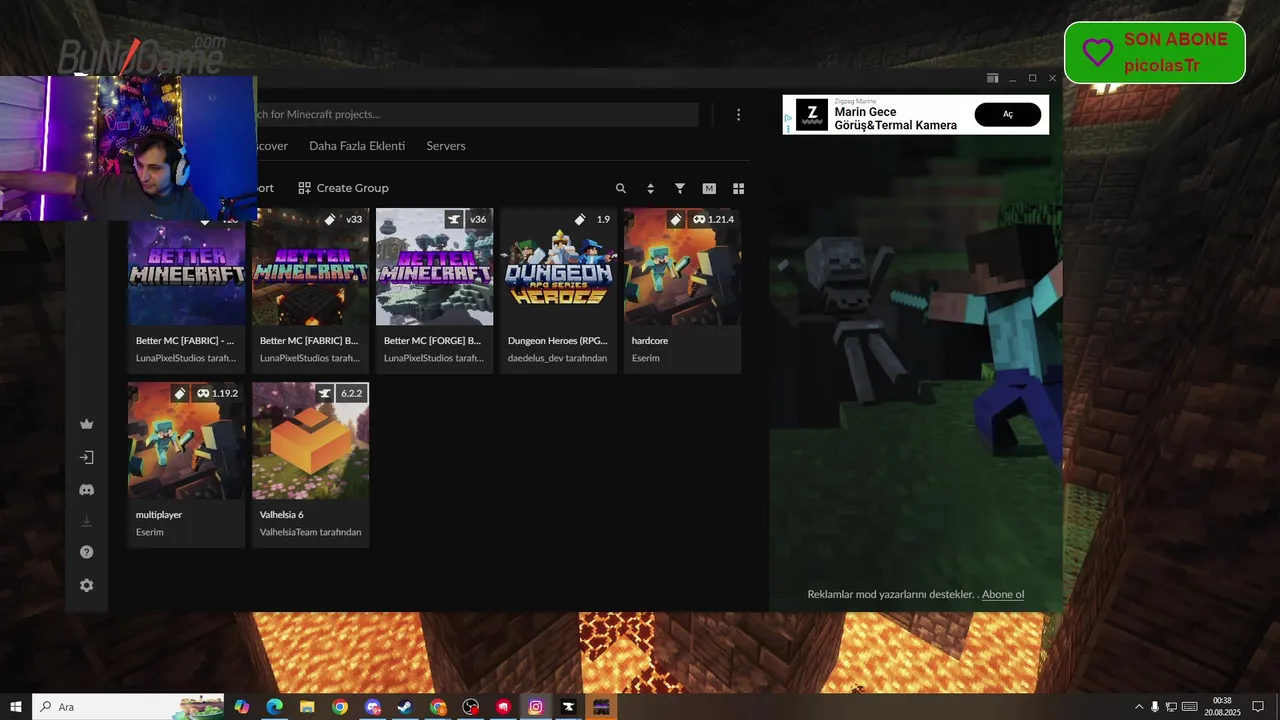The width and height of the screenshot is (1280, 720).
Task: Click the 'Better MC [FORGE] B...' title
Action: pyautogui.click(x=432, y=341)
